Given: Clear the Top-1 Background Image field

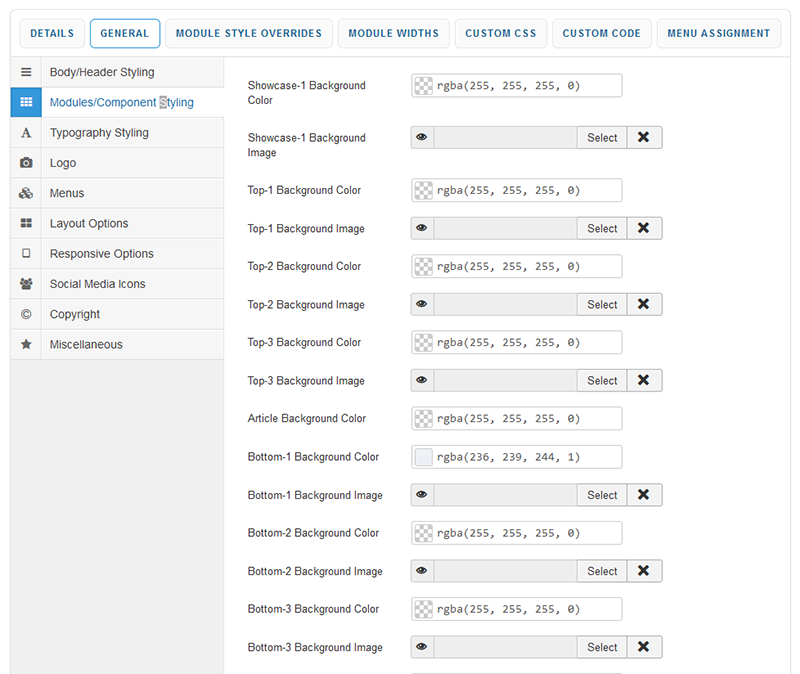Looking at the screenshot, I should (644, 229).
